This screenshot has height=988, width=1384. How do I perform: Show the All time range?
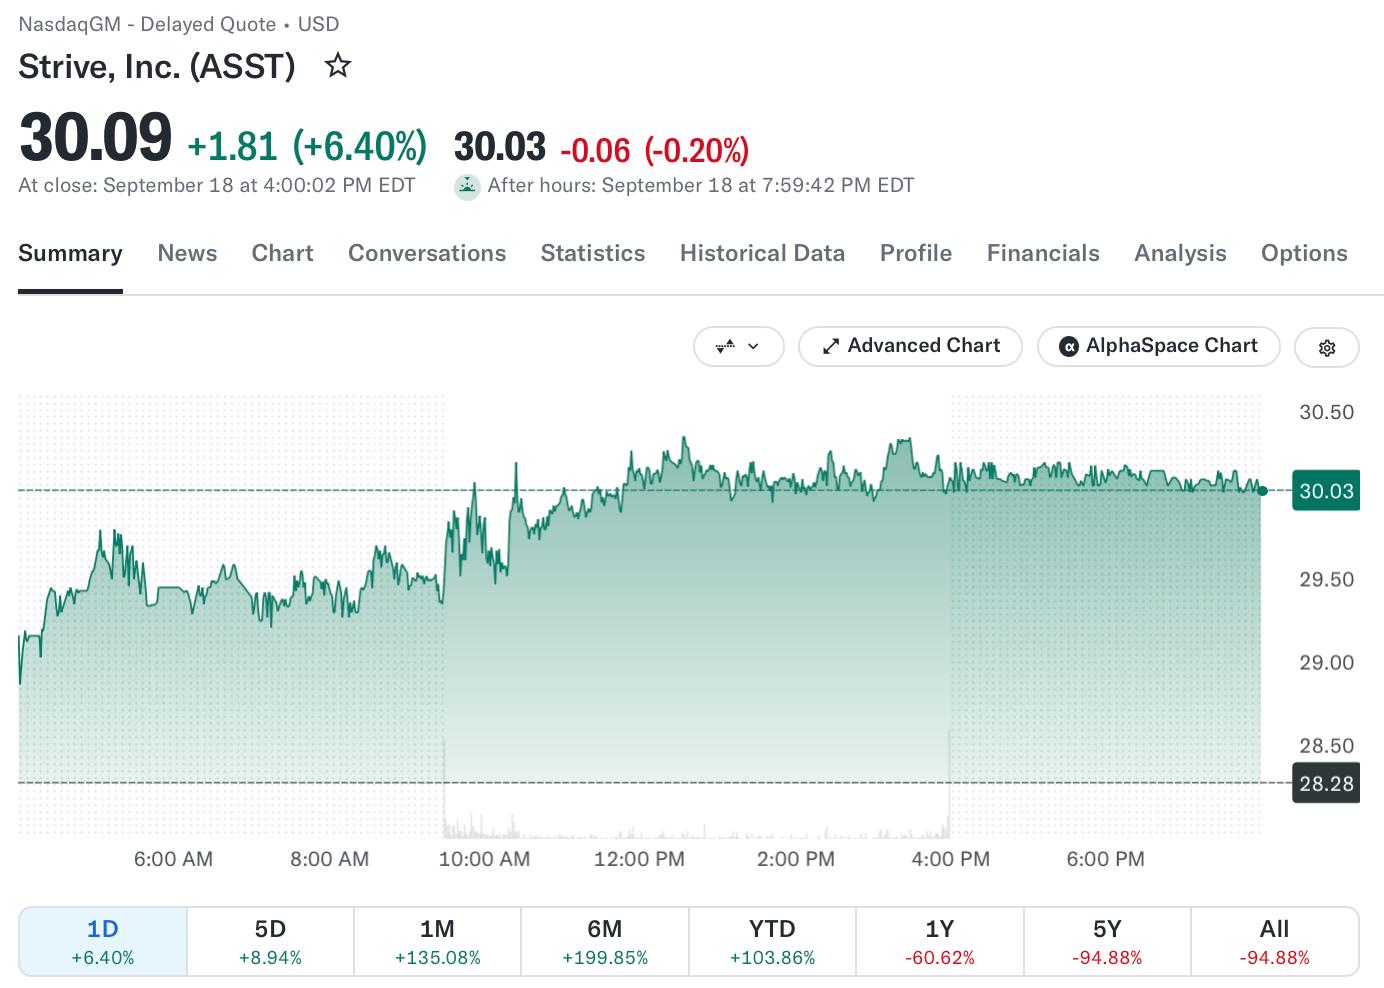(1275, 941)
